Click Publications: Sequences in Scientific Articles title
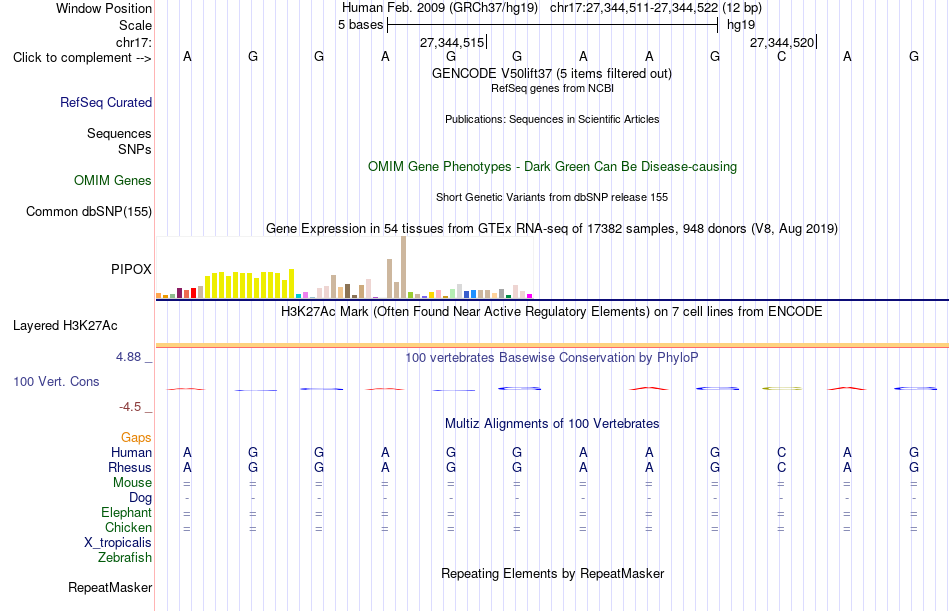The width and height of the screenshot is (950, 611). (552, 119)
